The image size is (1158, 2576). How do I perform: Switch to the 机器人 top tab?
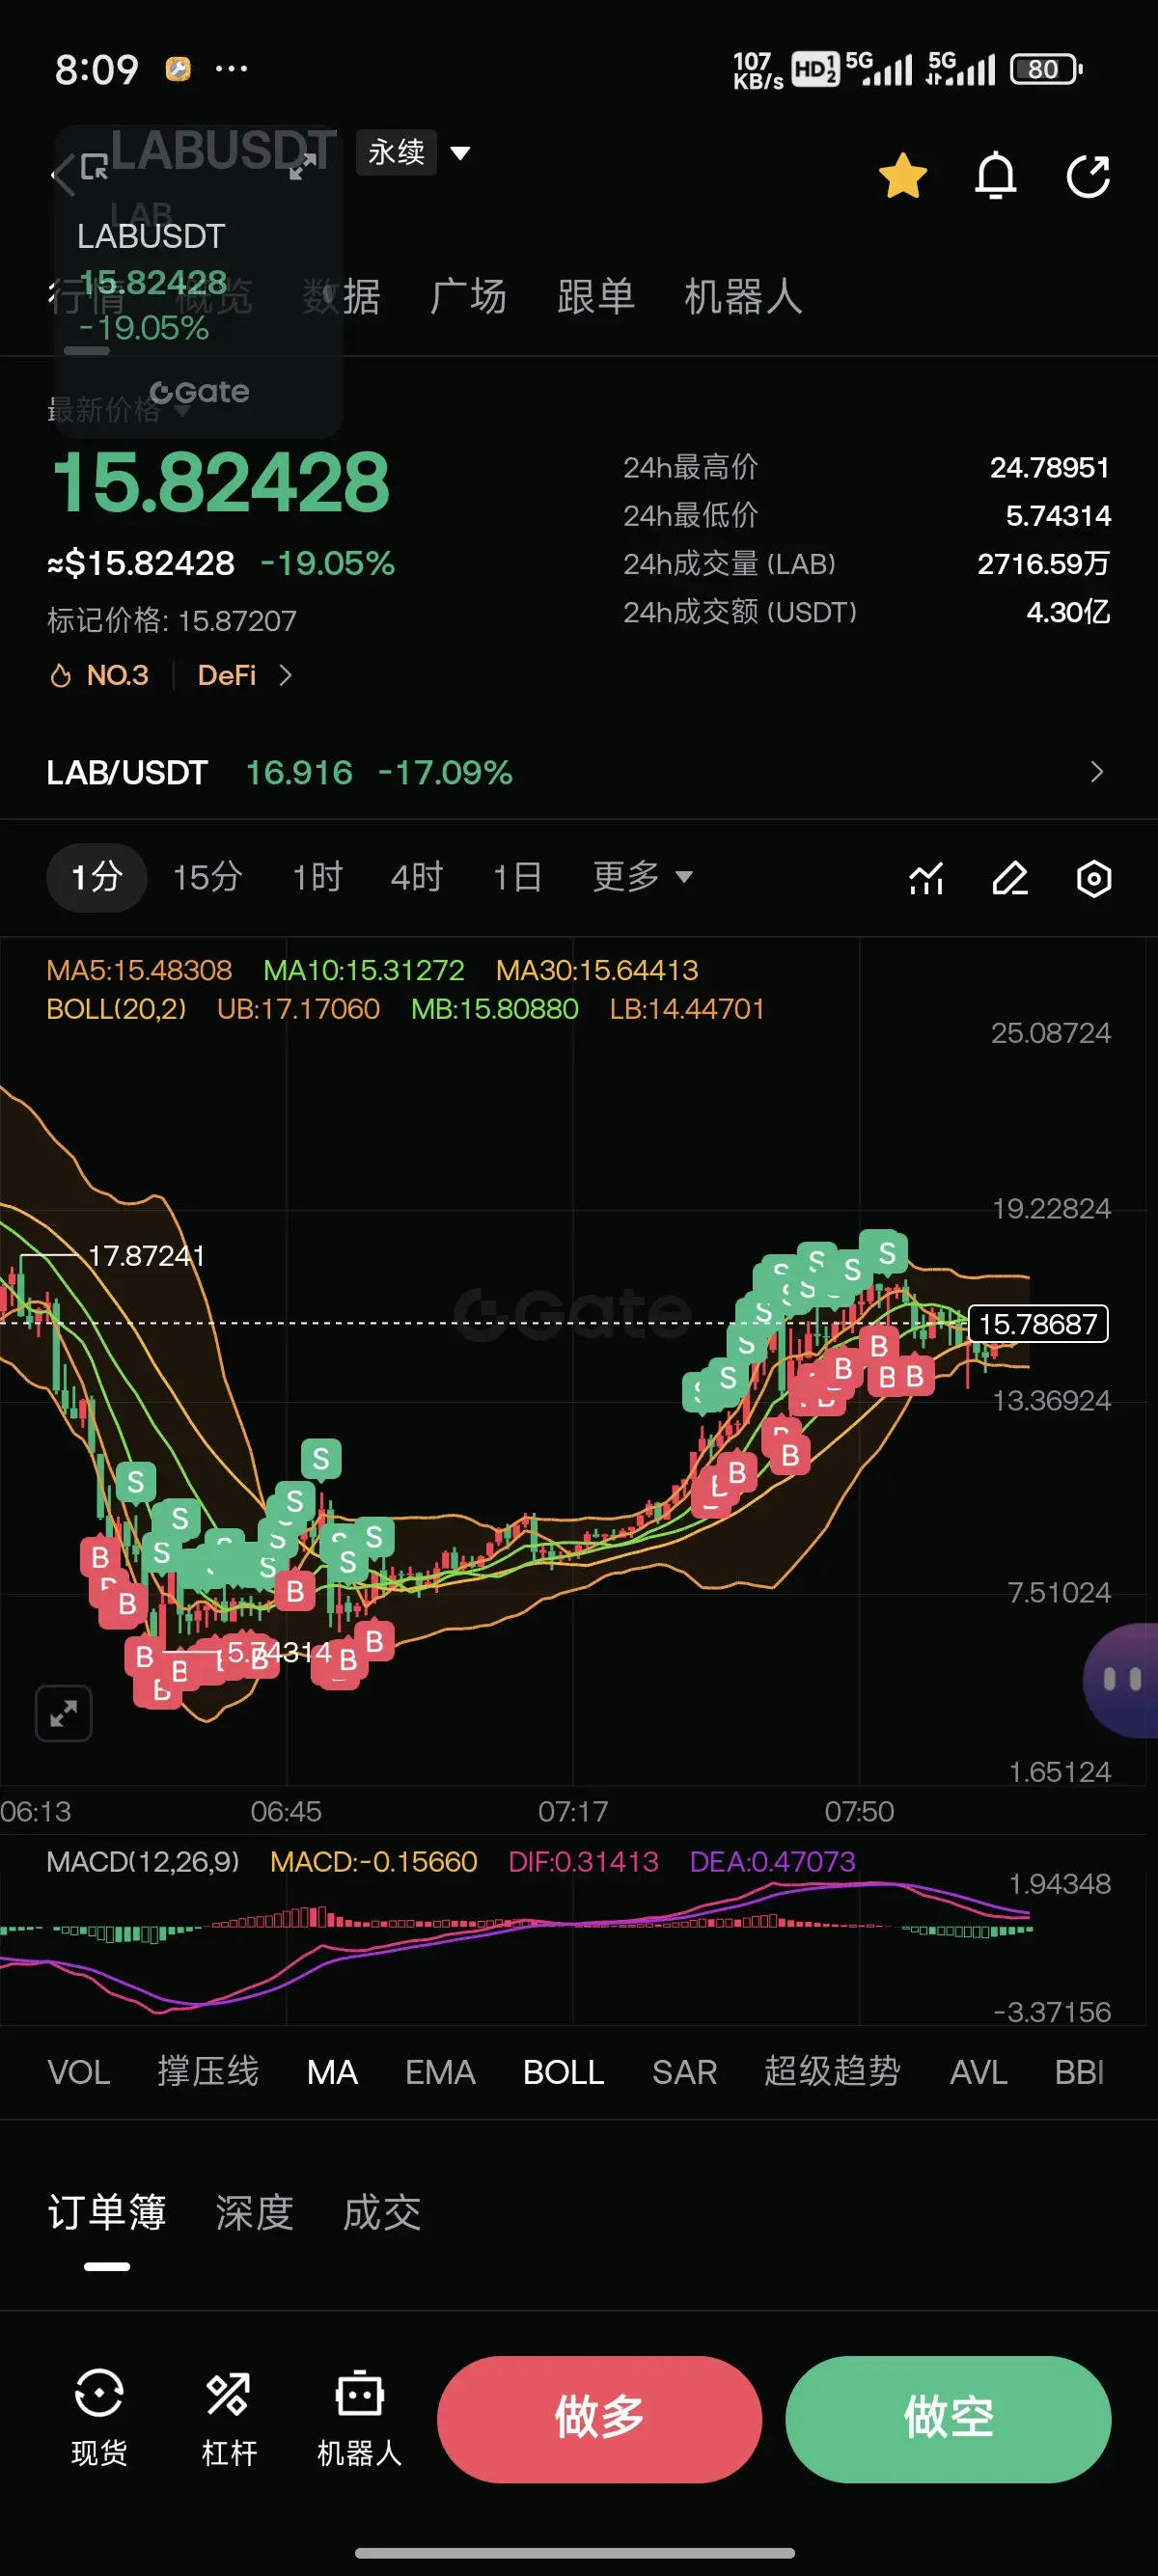pyautogui.click(x=744, y=297)
